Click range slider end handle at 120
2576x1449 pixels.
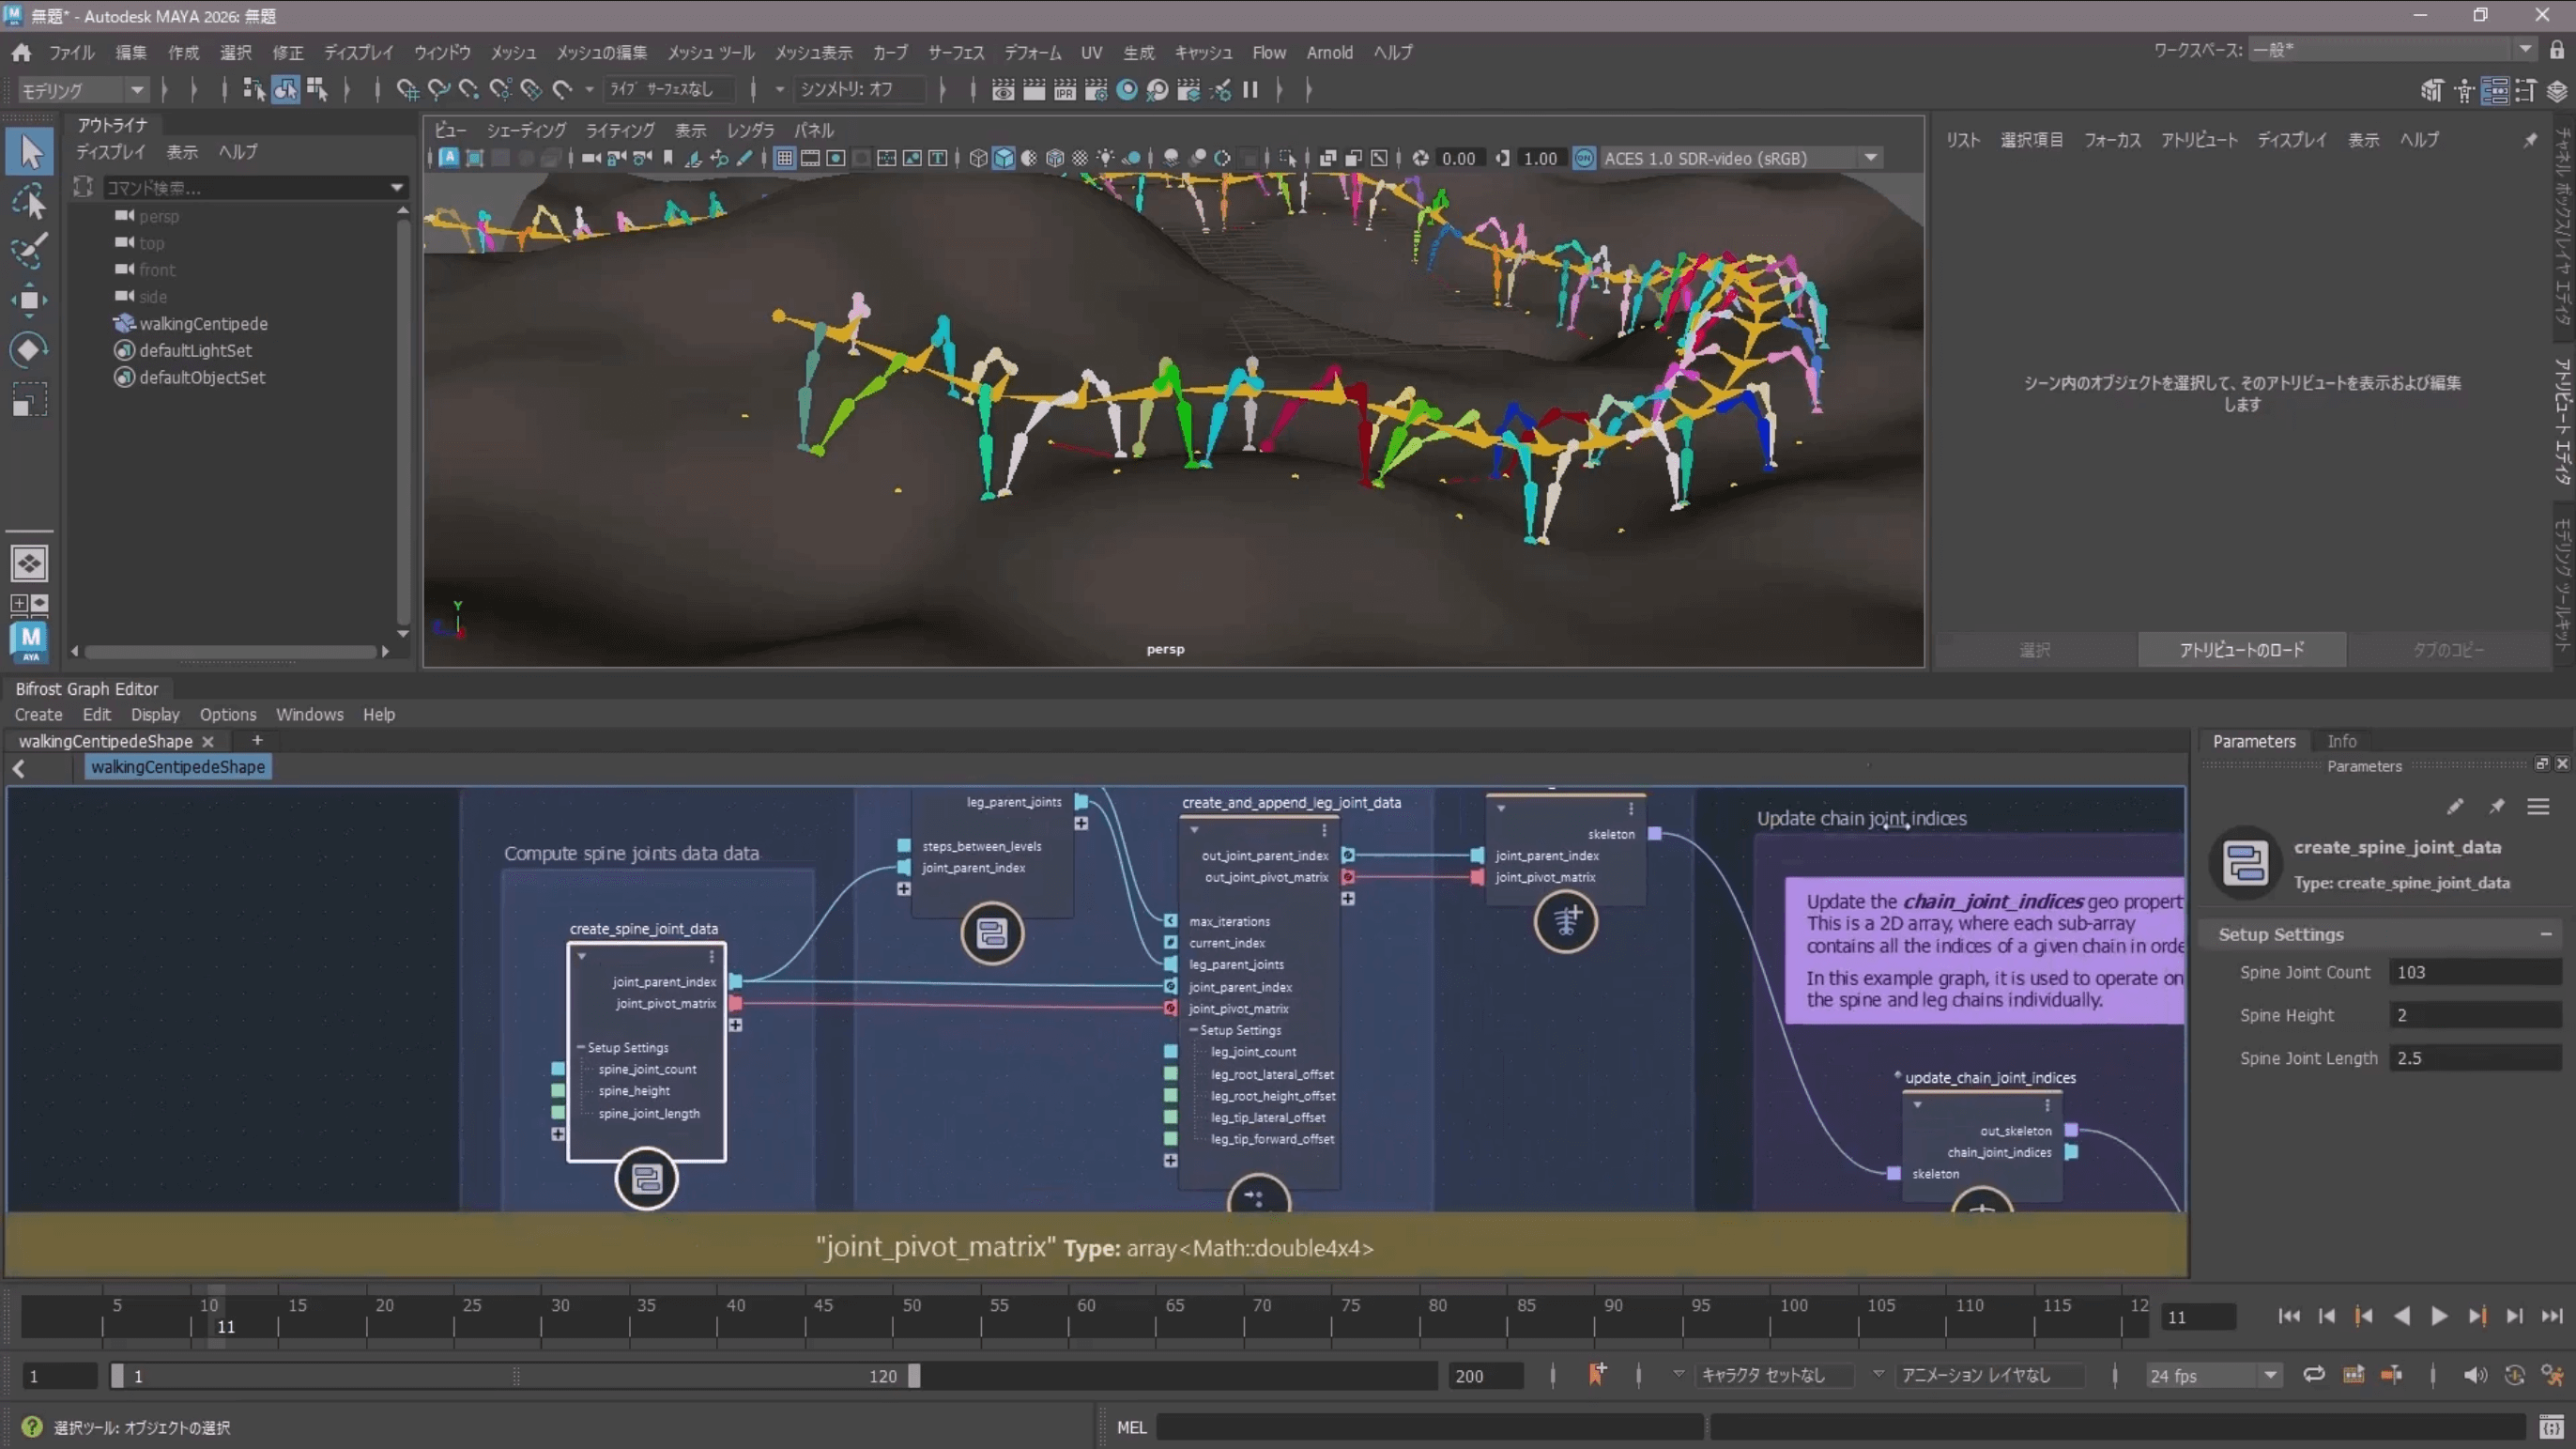[914, 1376]
